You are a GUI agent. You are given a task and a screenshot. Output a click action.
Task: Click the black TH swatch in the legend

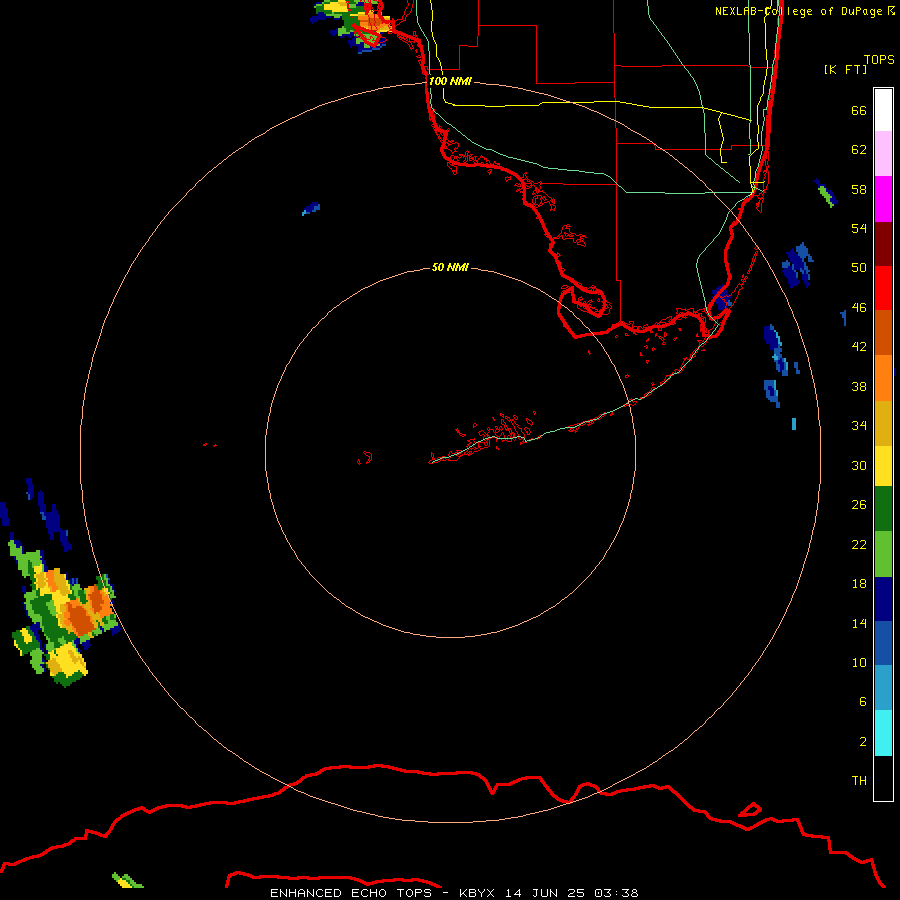[883, 778]
